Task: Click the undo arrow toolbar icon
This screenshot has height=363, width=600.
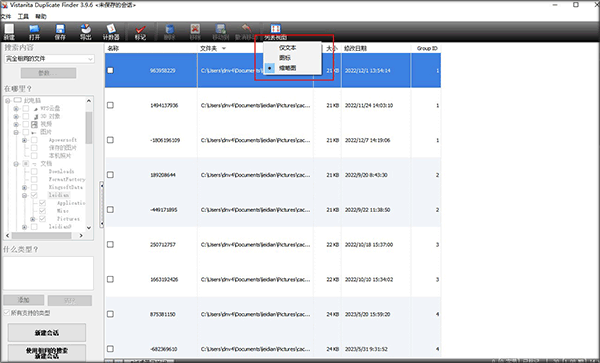Action: (246, 29)
